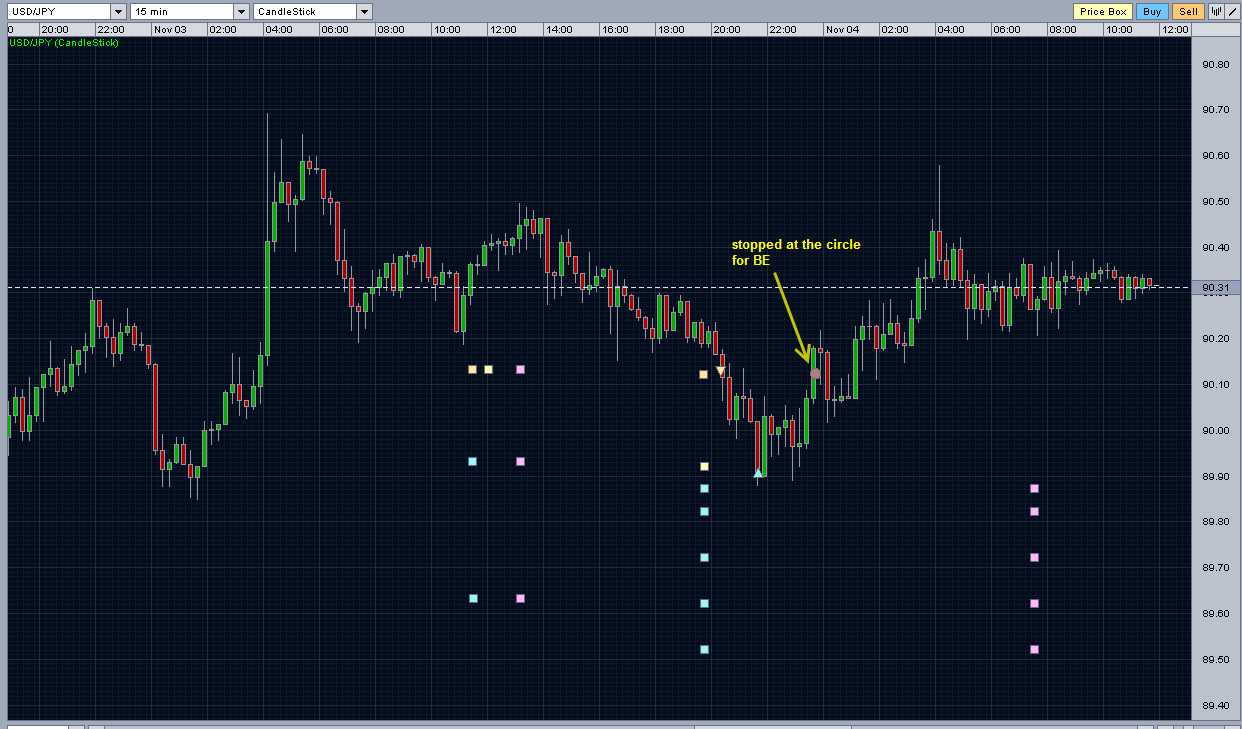Click the lowest pink square near 89.52
This screenshot has width=1242, height=729.
click(x=1034, y=650)
